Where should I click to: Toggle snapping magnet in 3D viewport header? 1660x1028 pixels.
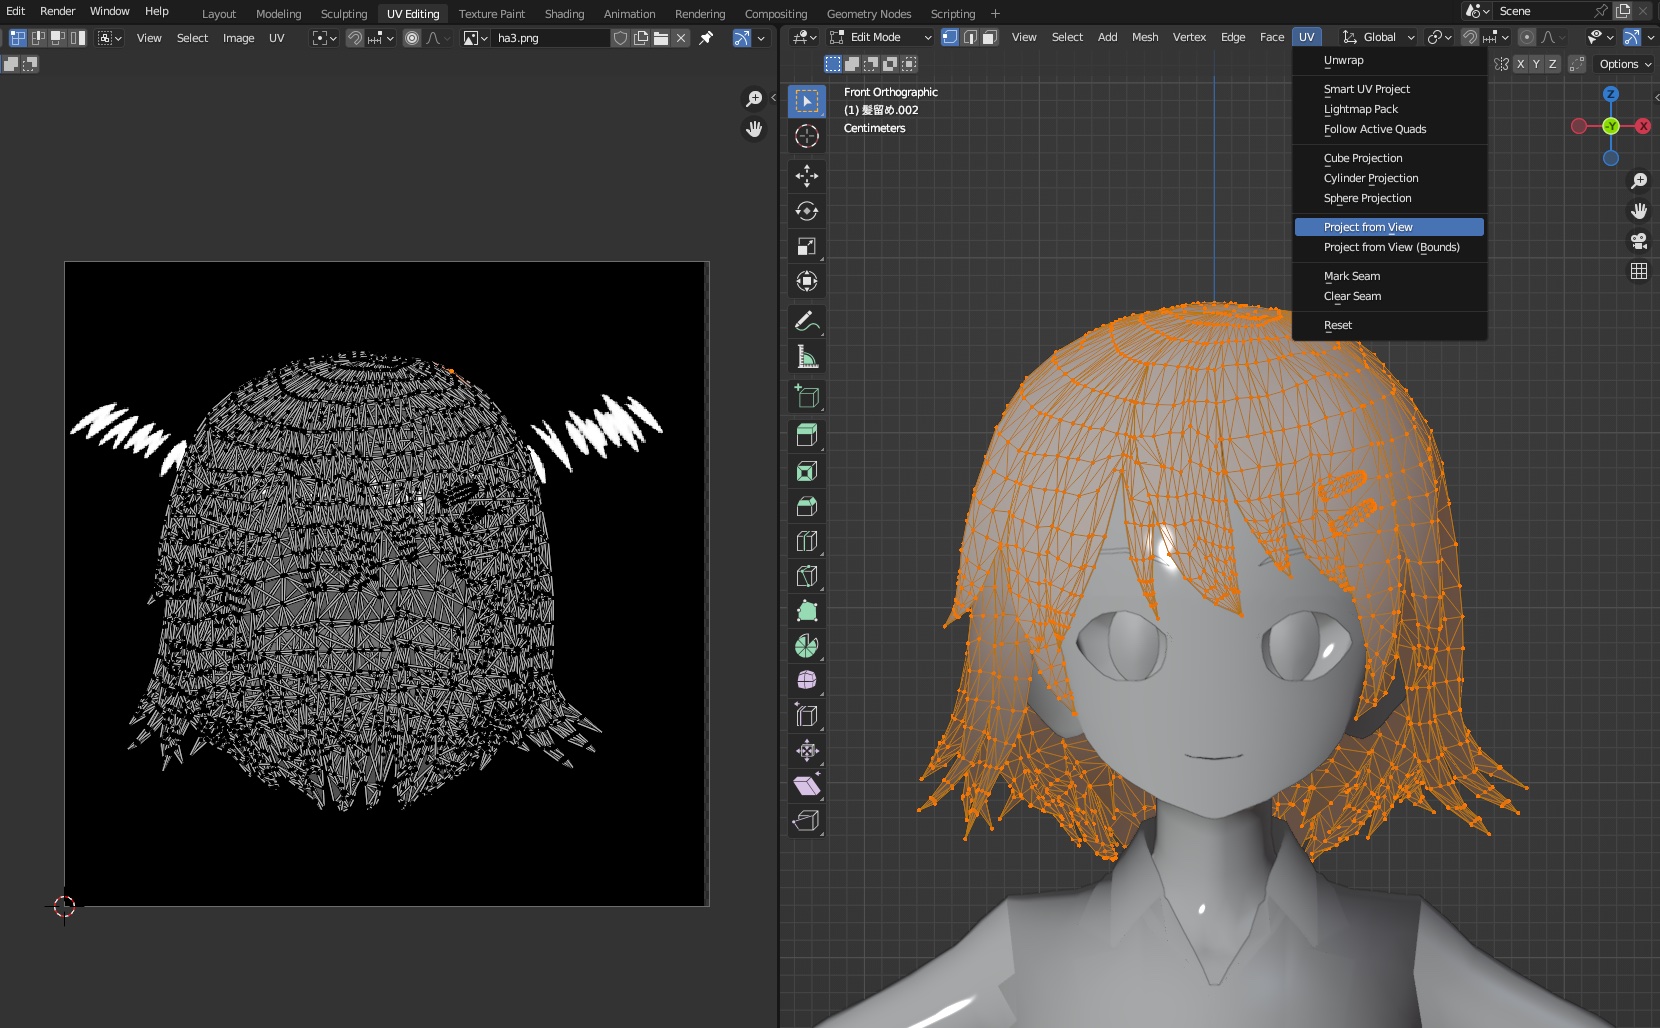click(x=1469, y=37)
